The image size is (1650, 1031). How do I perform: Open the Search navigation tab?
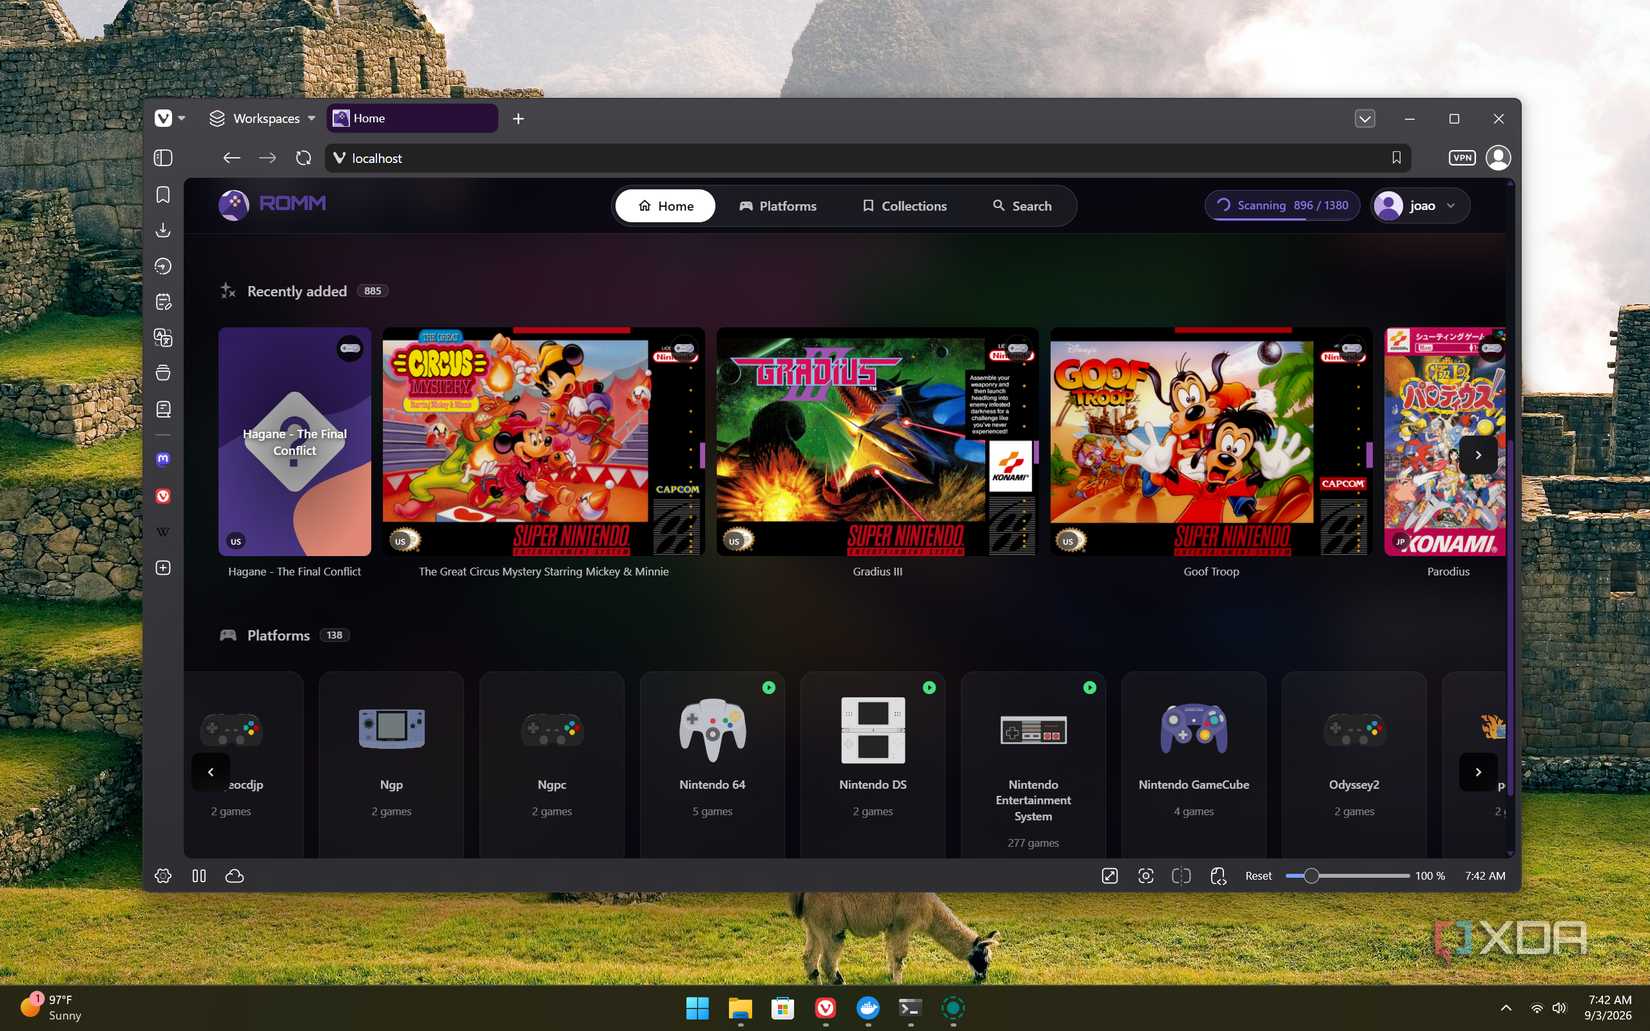(x=1022, y=206)
